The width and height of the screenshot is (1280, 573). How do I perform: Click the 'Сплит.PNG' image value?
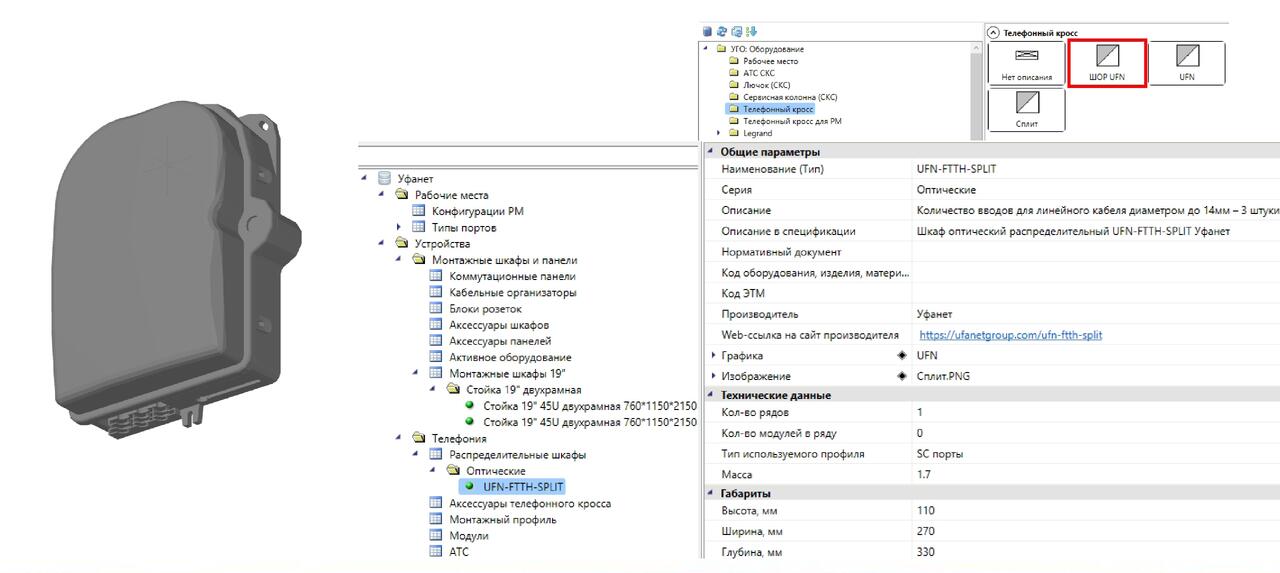point(943,376)
